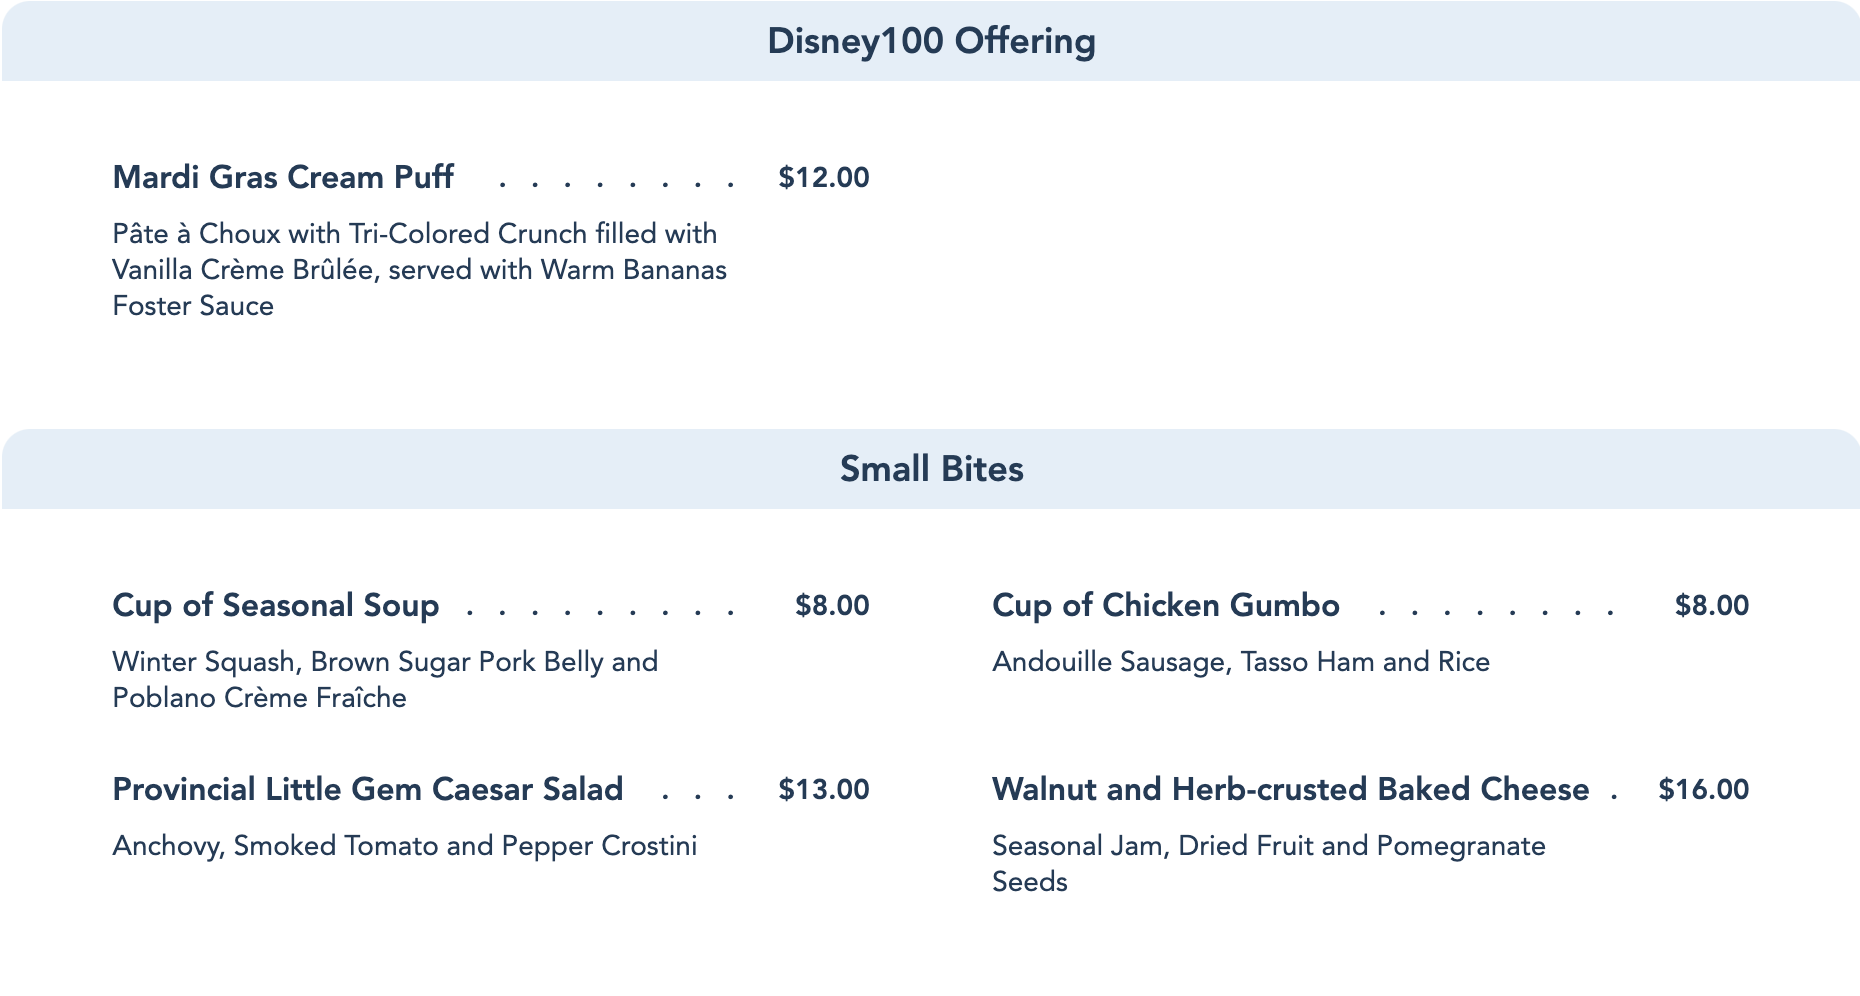Click the Small Bites section header
Image resolution: width=1860 pixels, height=996 pixels.
click(x=931, y=469)
